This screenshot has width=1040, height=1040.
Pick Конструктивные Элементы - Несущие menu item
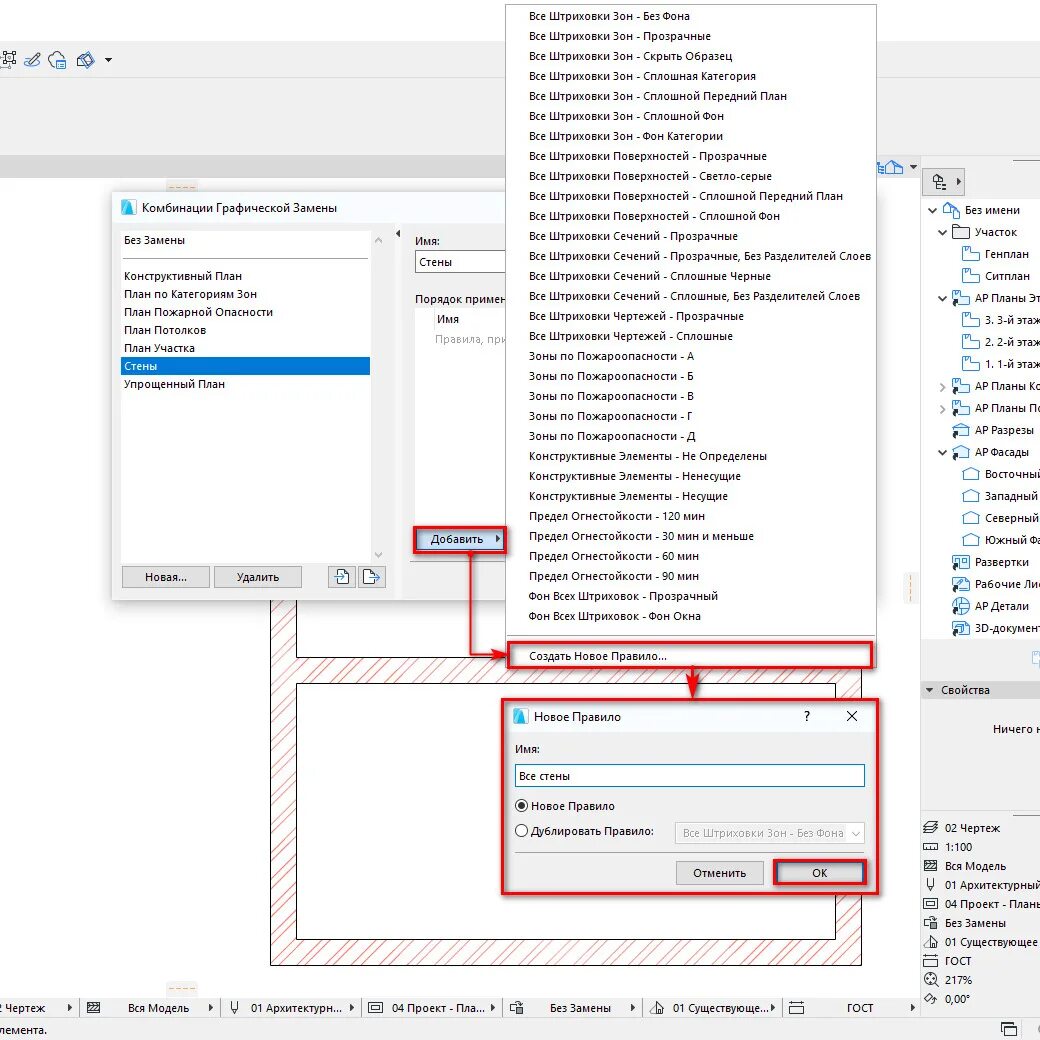point(690,496)
